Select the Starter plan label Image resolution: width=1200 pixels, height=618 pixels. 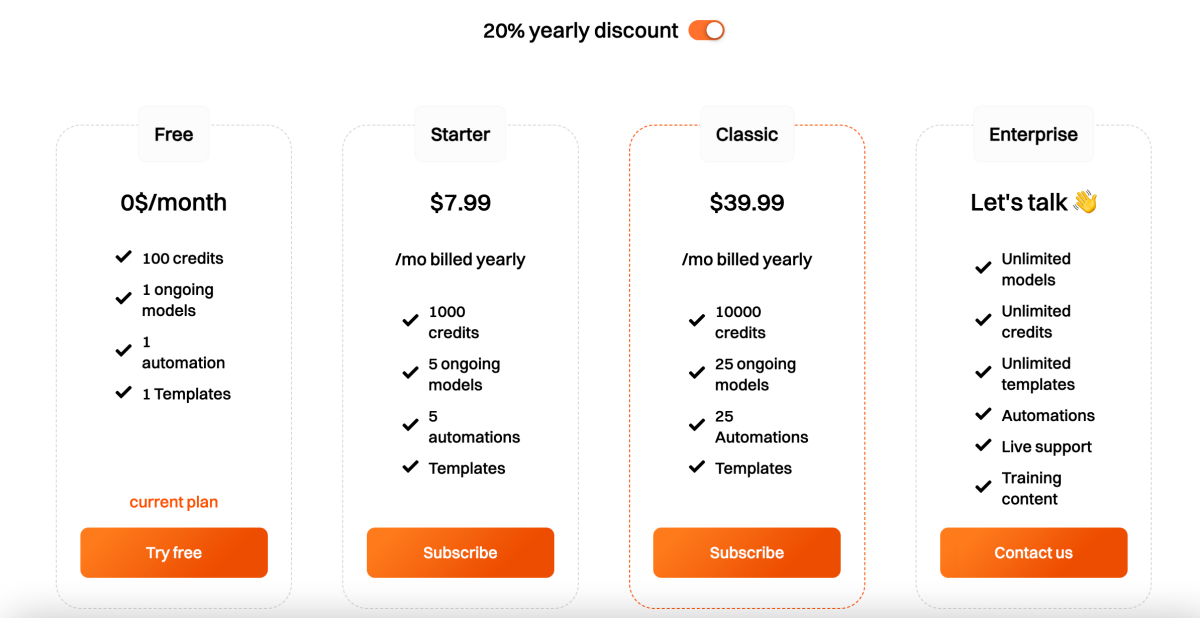click(x=460, y=134)
